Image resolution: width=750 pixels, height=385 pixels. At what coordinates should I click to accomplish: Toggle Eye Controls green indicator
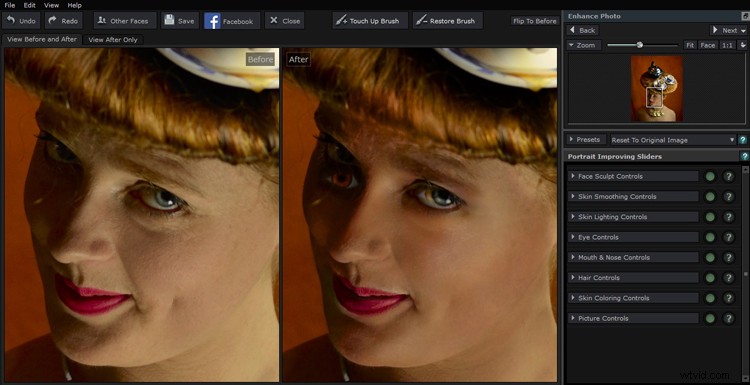click(x=710, y=237)
